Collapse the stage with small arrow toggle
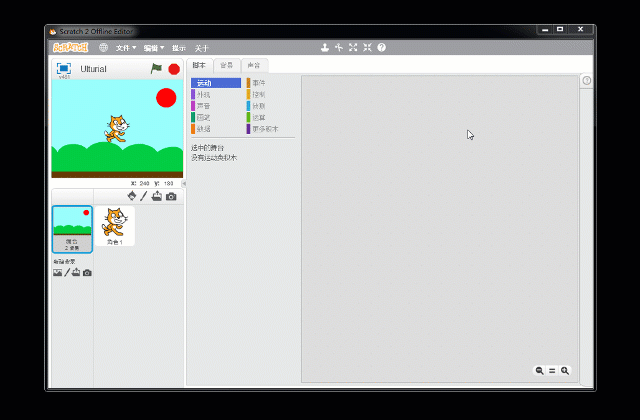This screenshot has height=420, width=640. point(184,184)
